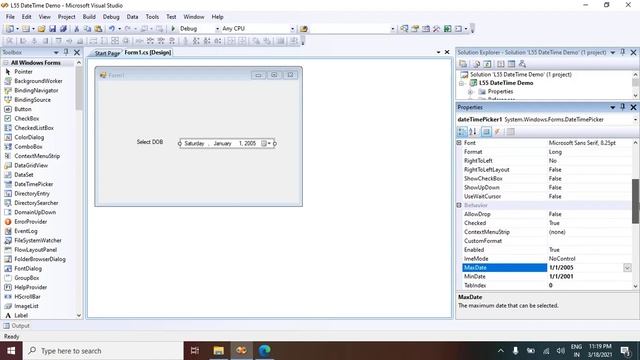Collapse the All Windows Forms toolbox group
The width and height of the screenshot is (640, 360).
(x=6, y=63)
